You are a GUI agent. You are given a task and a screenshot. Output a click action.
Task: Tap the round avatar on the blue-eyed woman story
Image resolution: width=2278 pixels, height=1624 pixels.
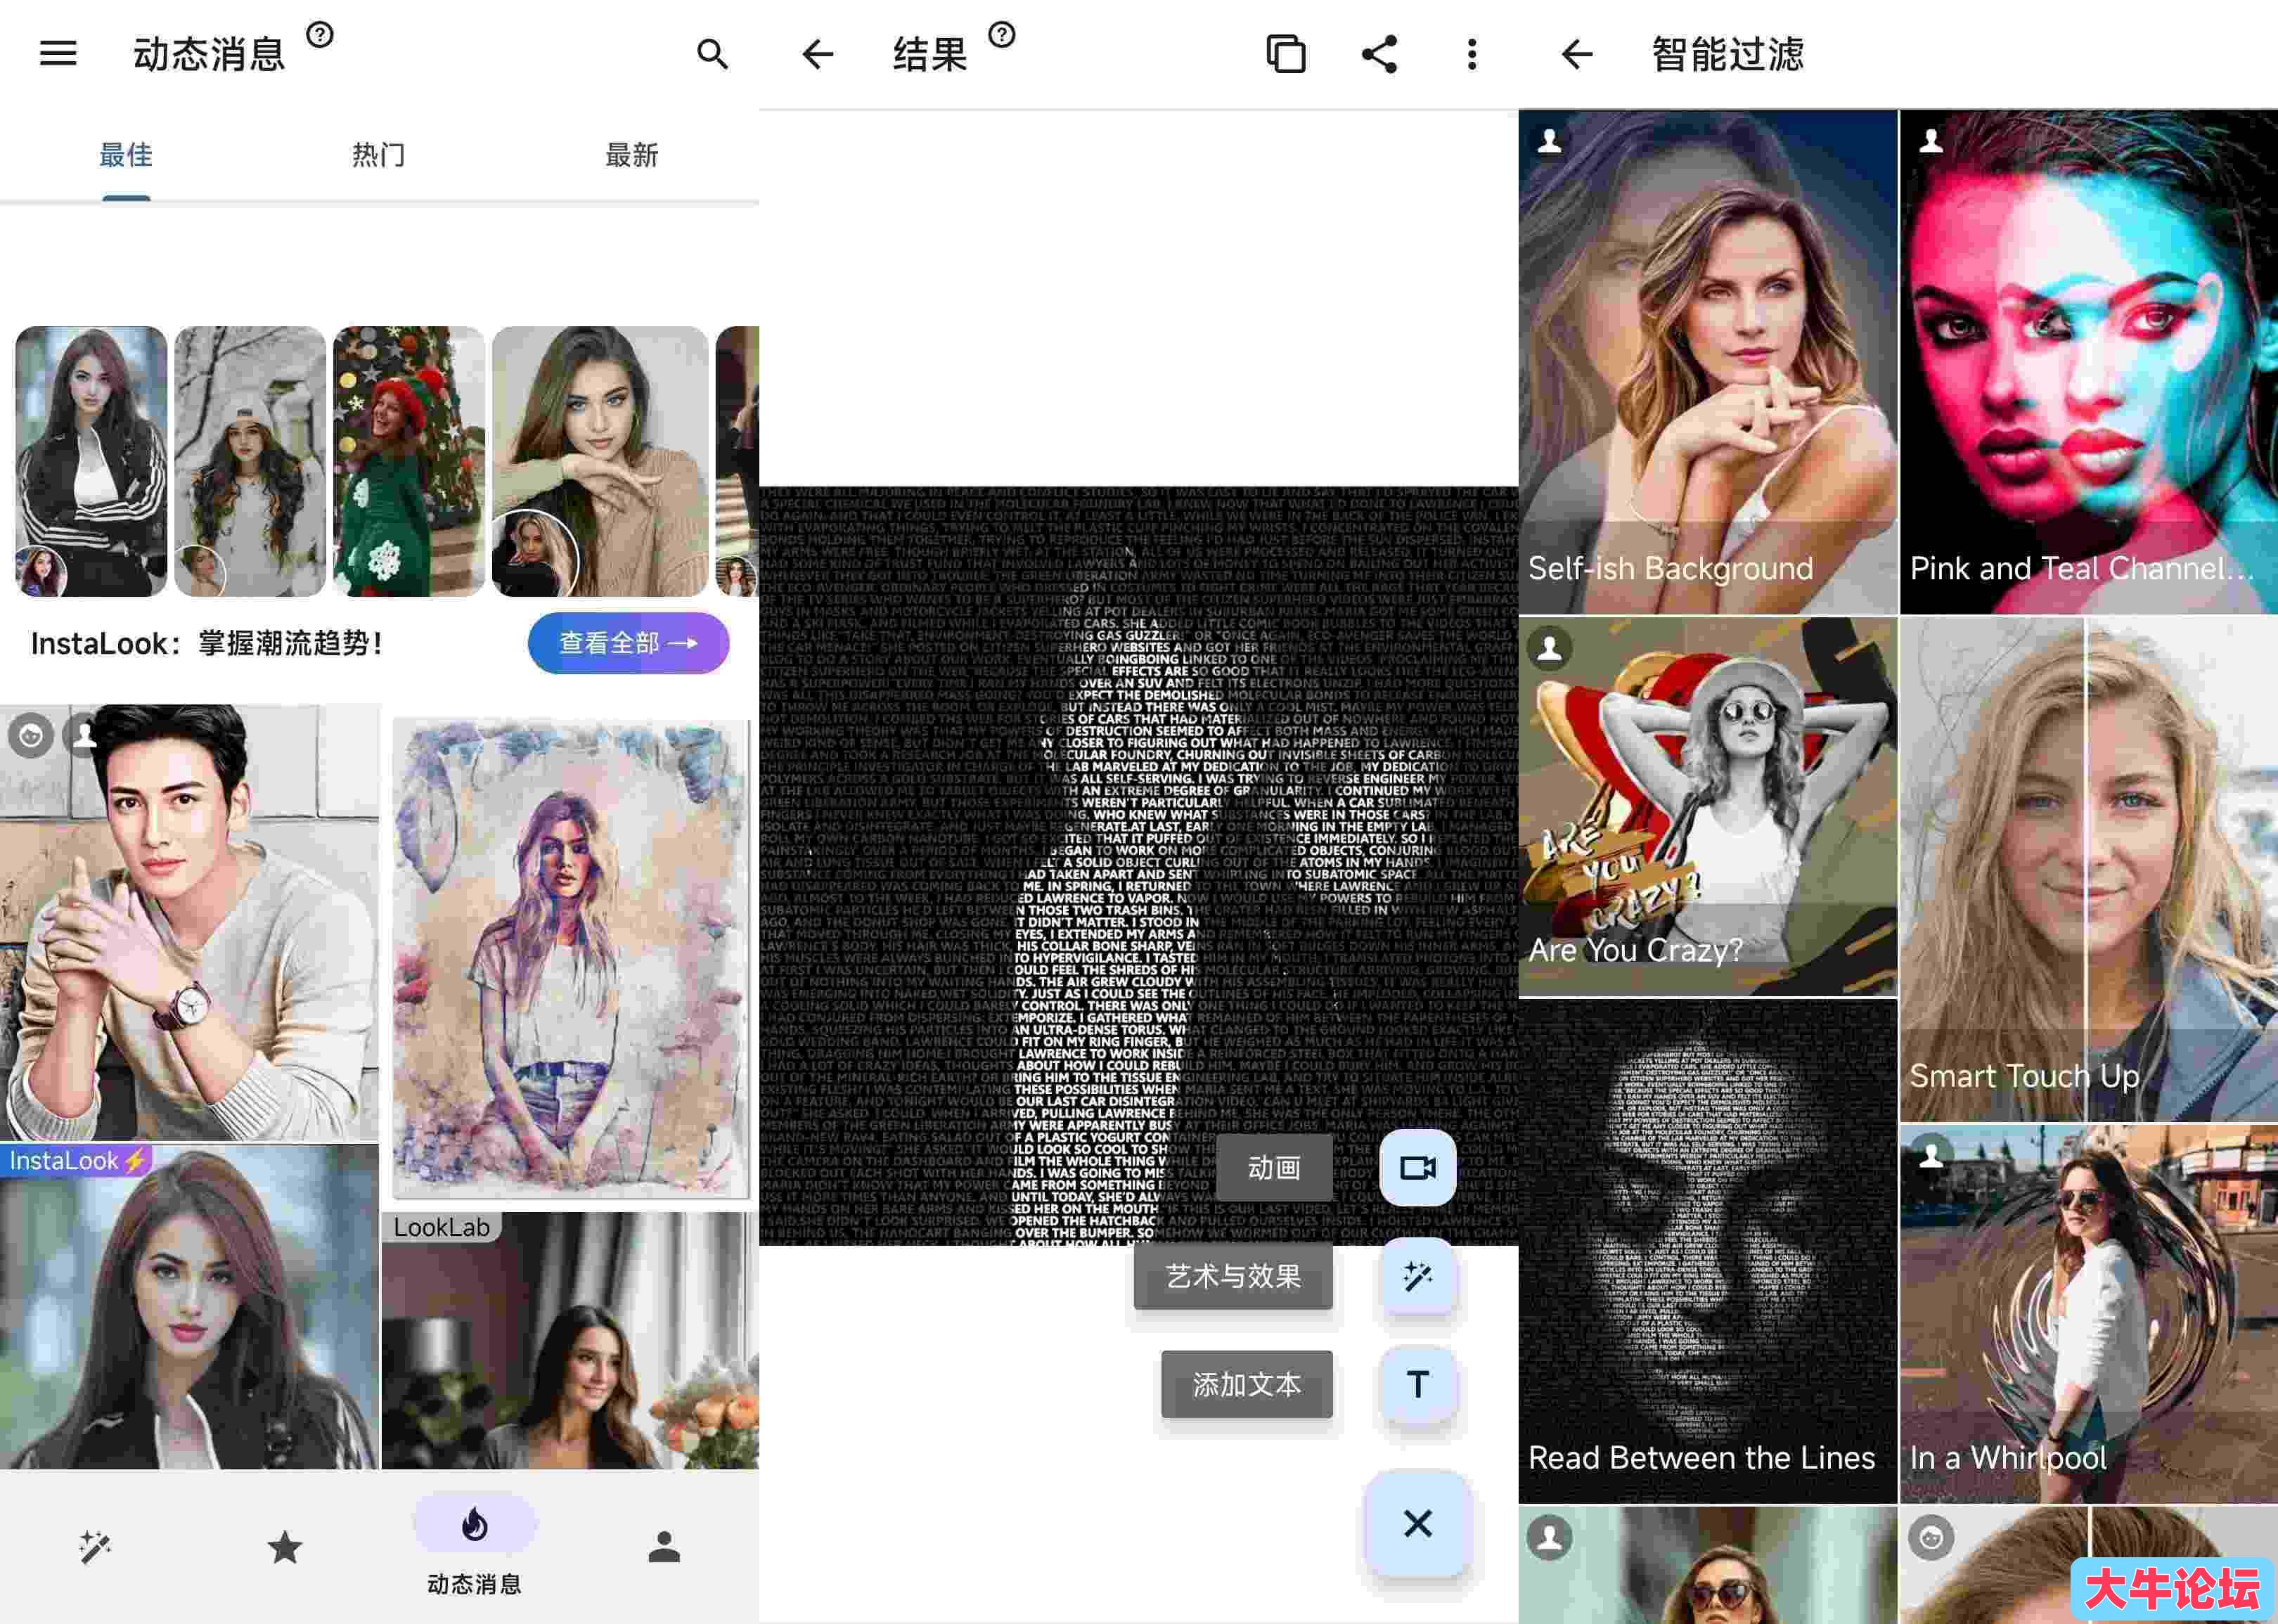(534, 554)
